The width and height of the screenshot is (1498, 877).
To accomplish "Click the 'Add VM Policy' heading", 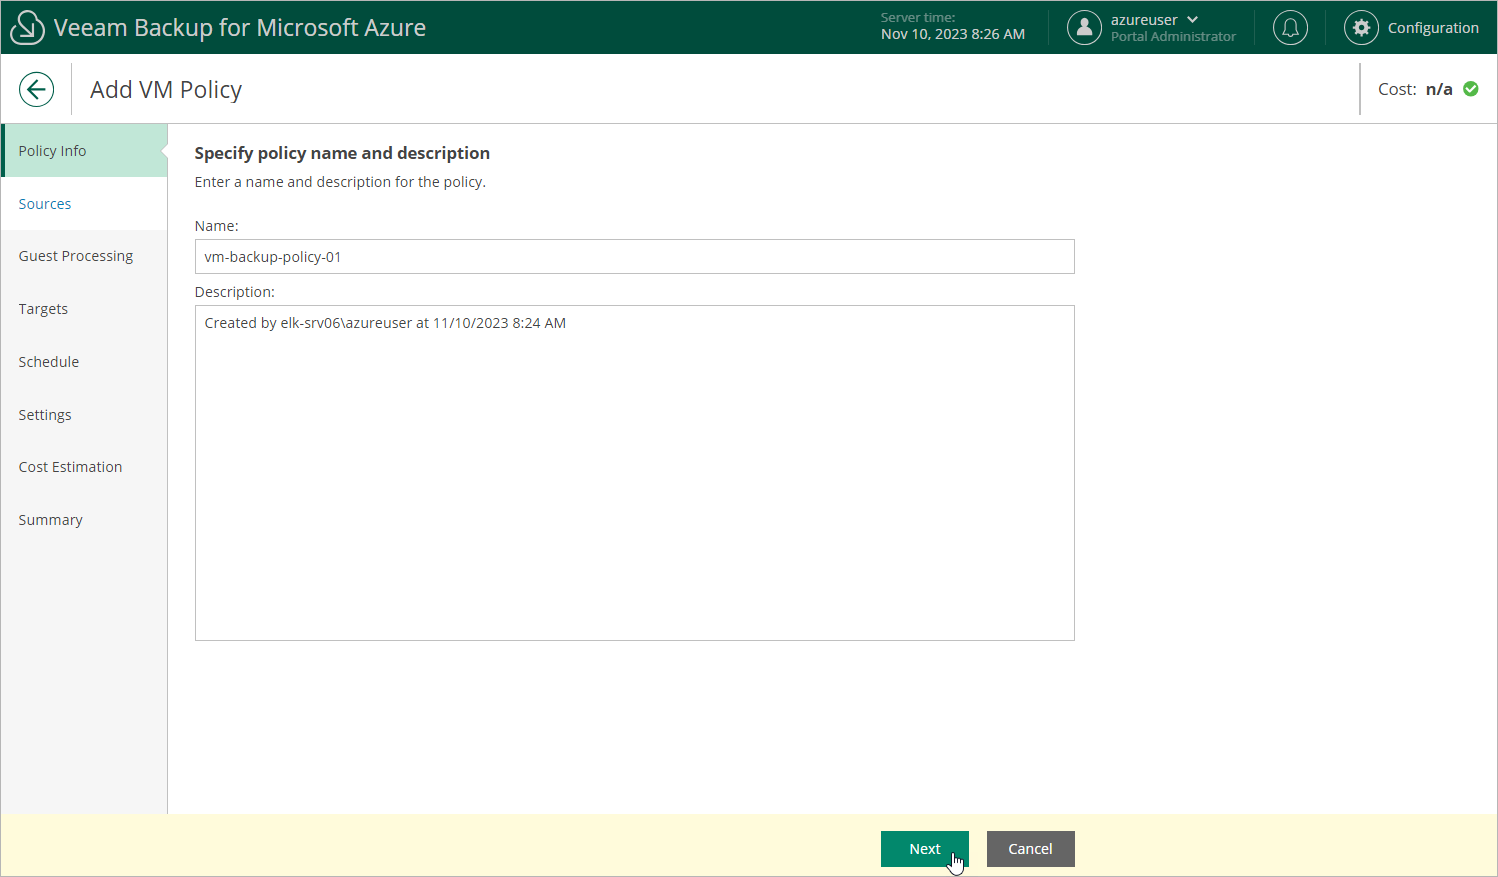I will pyautogui.click(x=166, y=90).
